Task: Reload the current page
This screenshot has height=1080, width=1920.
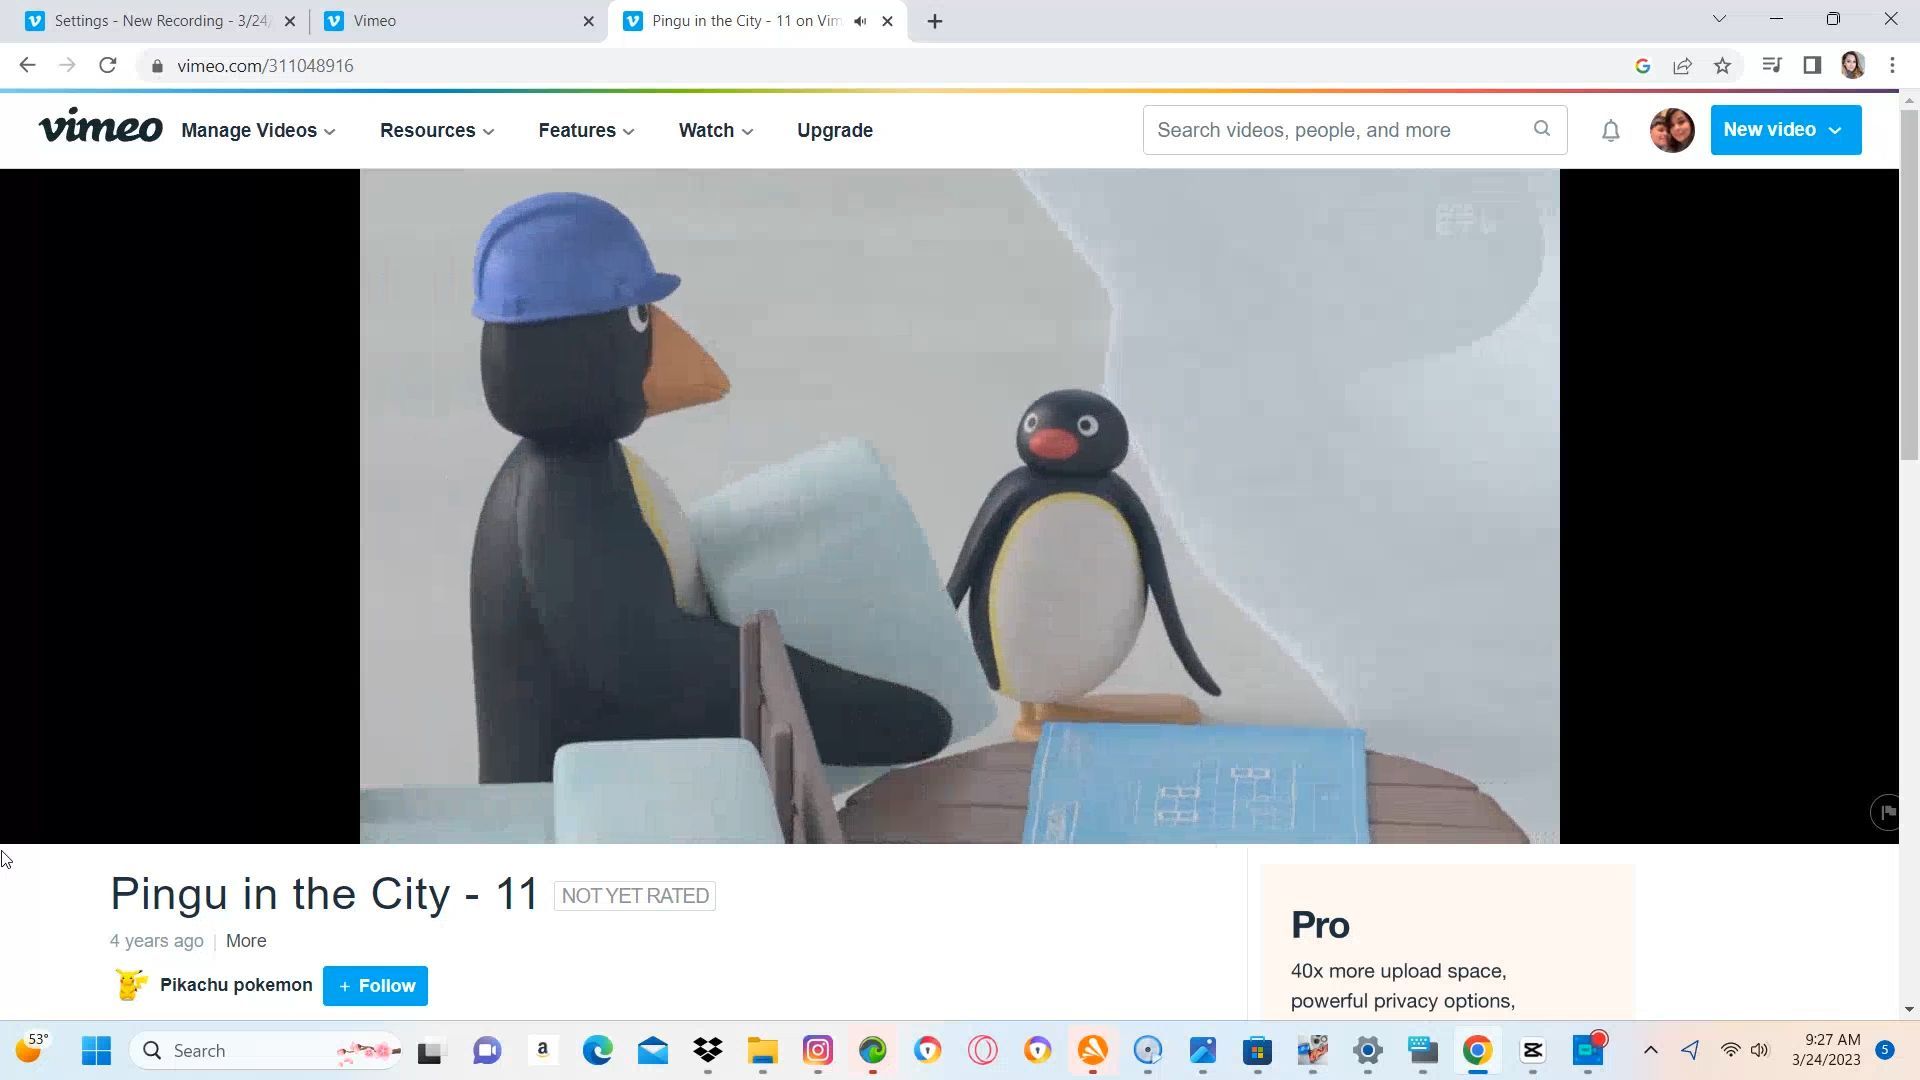Action: point(108,66)
